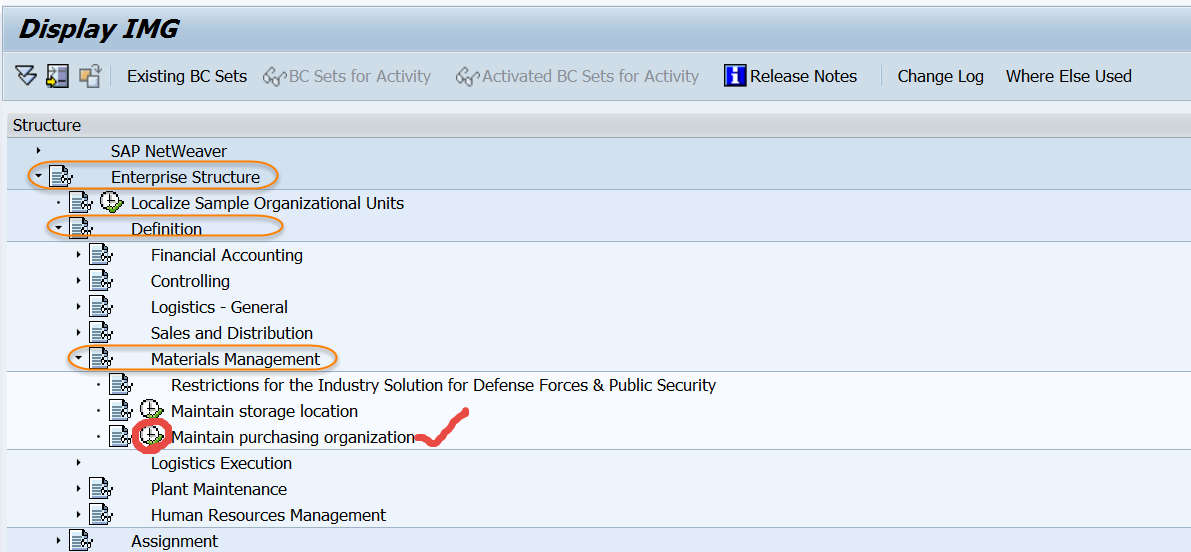The width and height of the screenshot is (1191, 552).
Task: Collapse the Enterprise Structure node arrow
Action: pos(38,177)
